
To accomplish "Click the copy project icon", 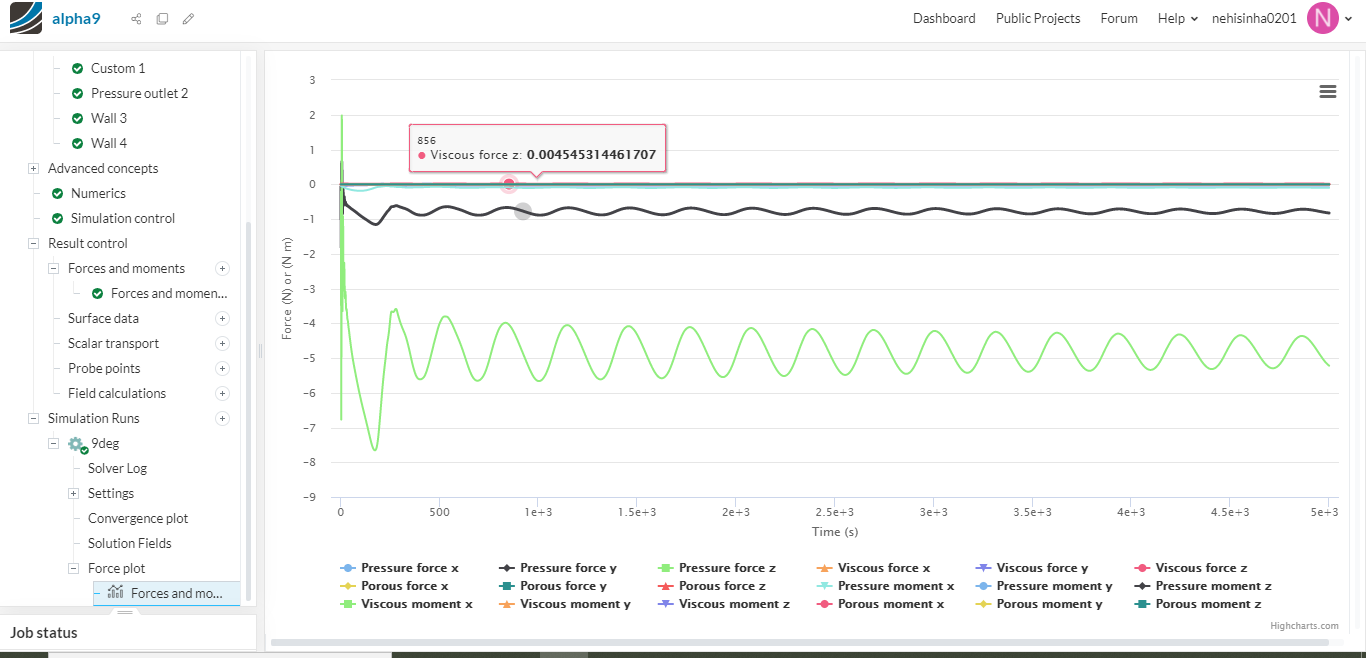I will [162, 19].
